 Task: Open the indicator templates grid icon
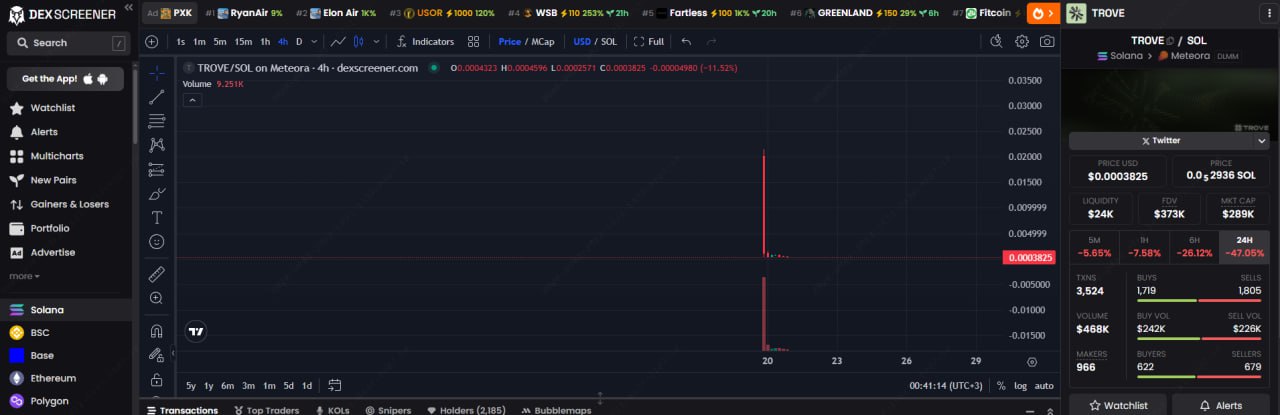tap(474, 42)
